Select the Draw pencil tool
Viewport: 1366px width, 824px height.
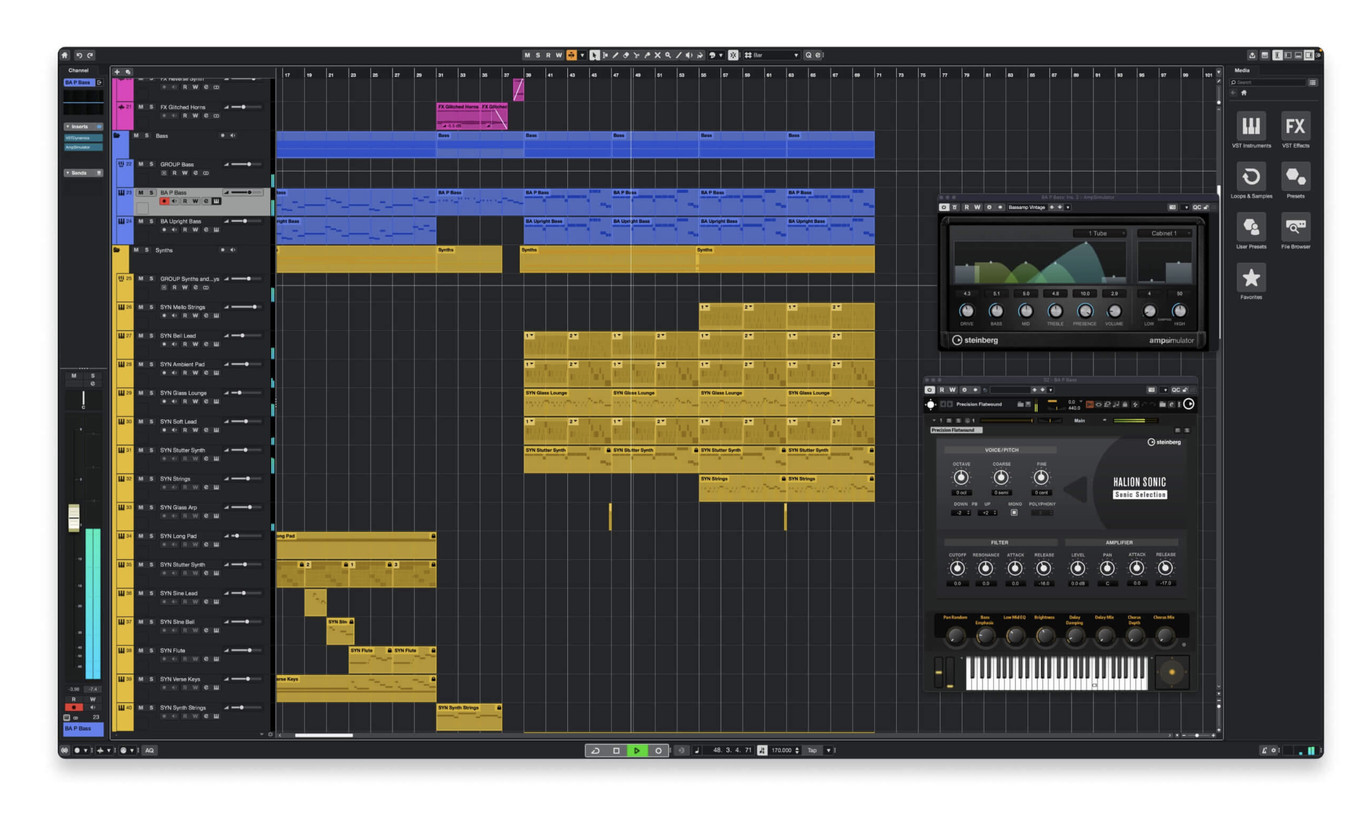(615, 55)
